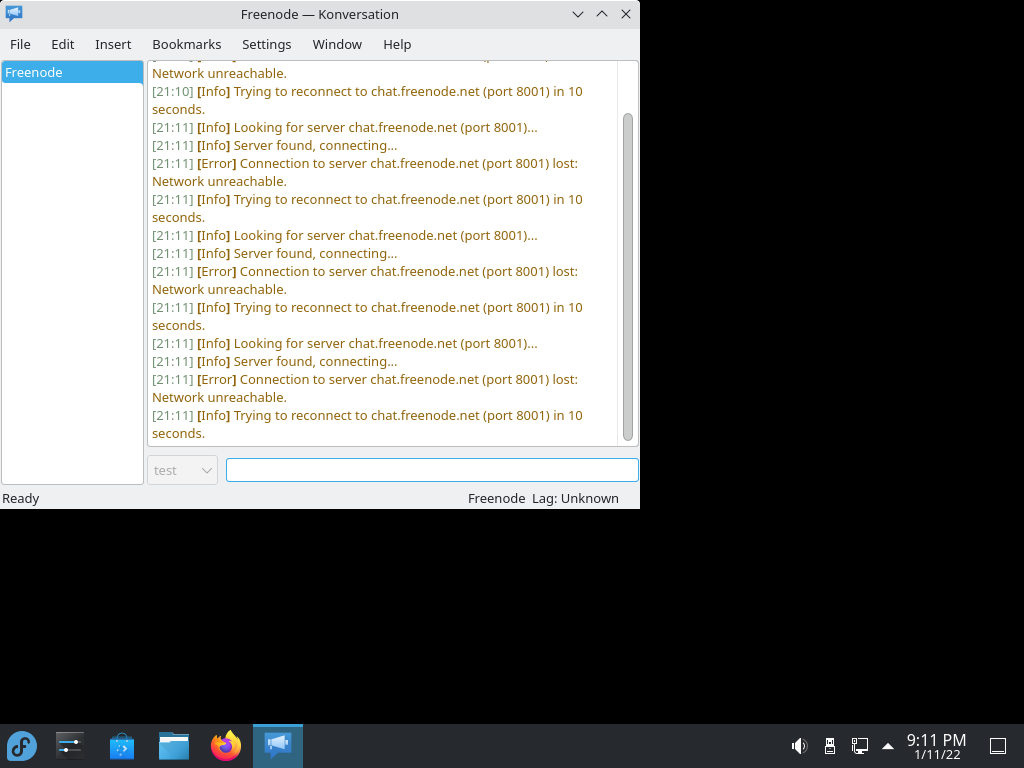Click the show desktop button
The image size is (1024, 768).
pos(998,746)
